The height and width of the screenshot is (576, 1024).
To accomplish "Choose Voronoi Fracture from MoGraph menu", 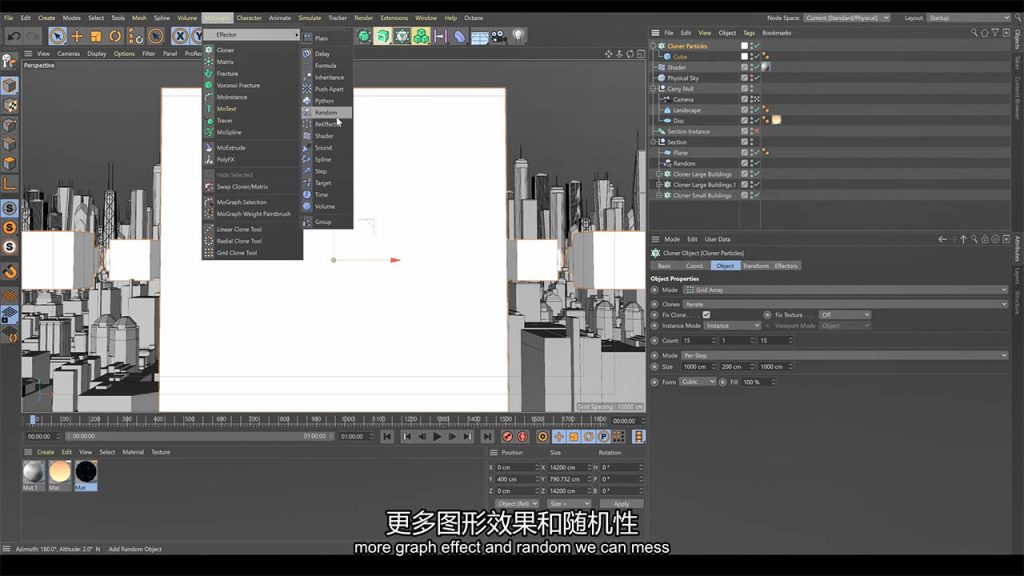I will [238, 86].
